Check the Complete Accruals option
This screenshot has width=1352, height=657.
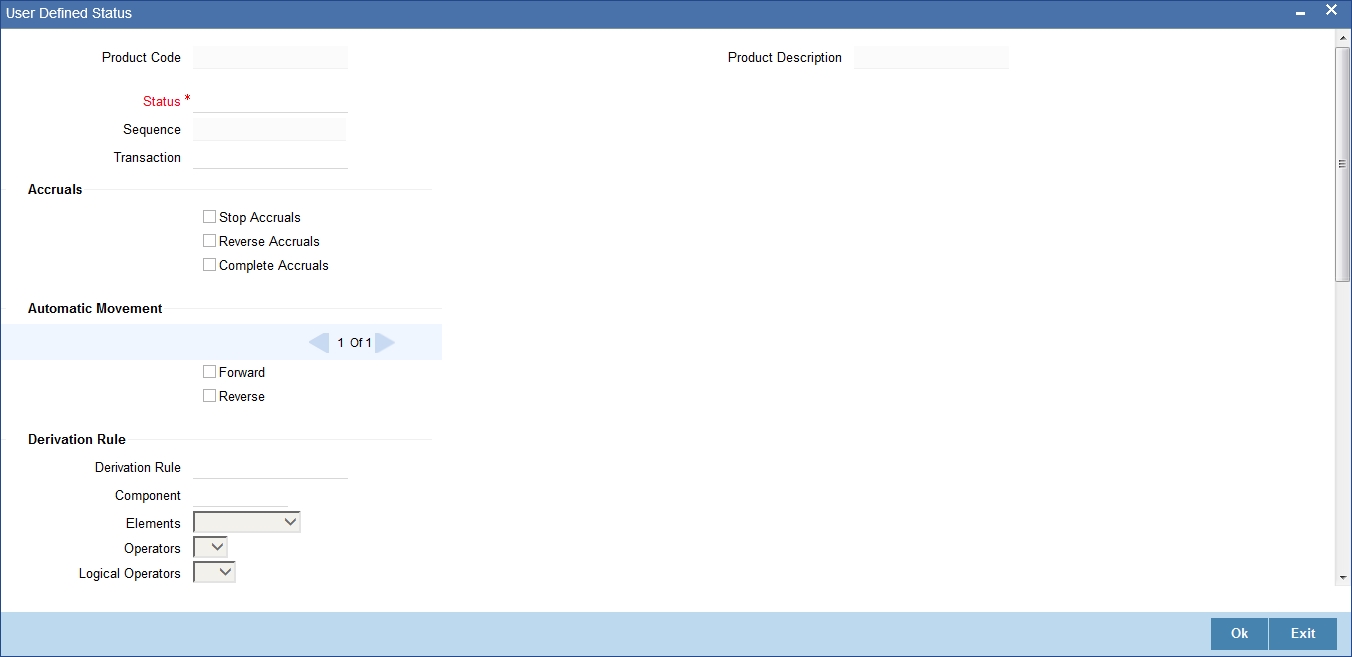[209, 264]
